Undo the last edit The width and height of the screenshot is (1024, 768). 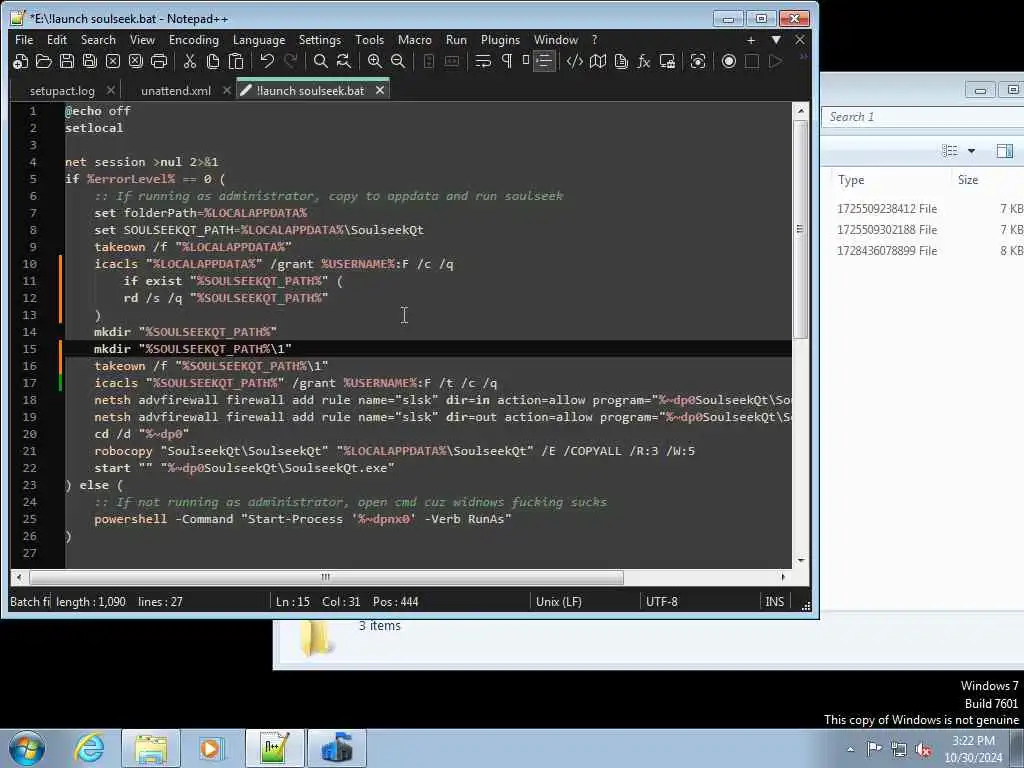pos(267,61)
